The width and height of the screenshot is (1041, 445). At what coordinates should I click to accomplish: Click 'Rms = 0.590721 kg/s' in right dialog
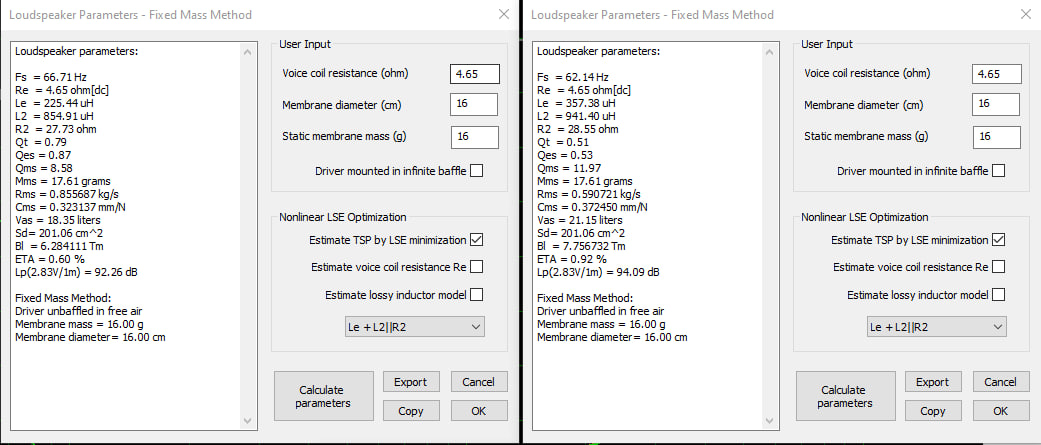coord(589,194)
